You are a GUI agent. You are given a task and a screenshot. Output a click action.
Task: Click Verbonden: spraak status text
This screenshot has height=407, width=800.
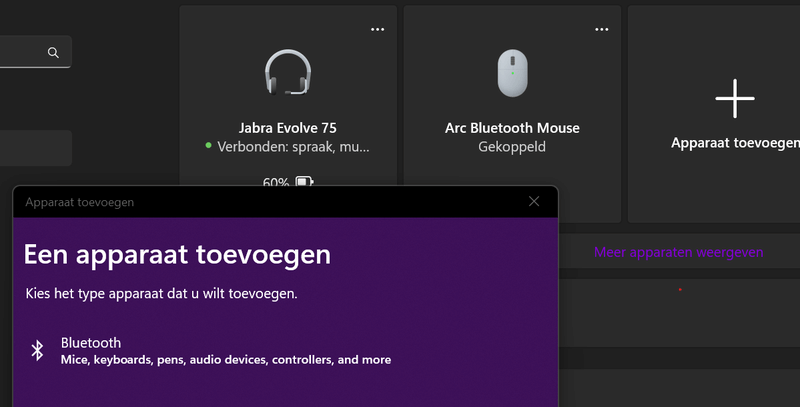pyautogui.click(x=293, y=147)
